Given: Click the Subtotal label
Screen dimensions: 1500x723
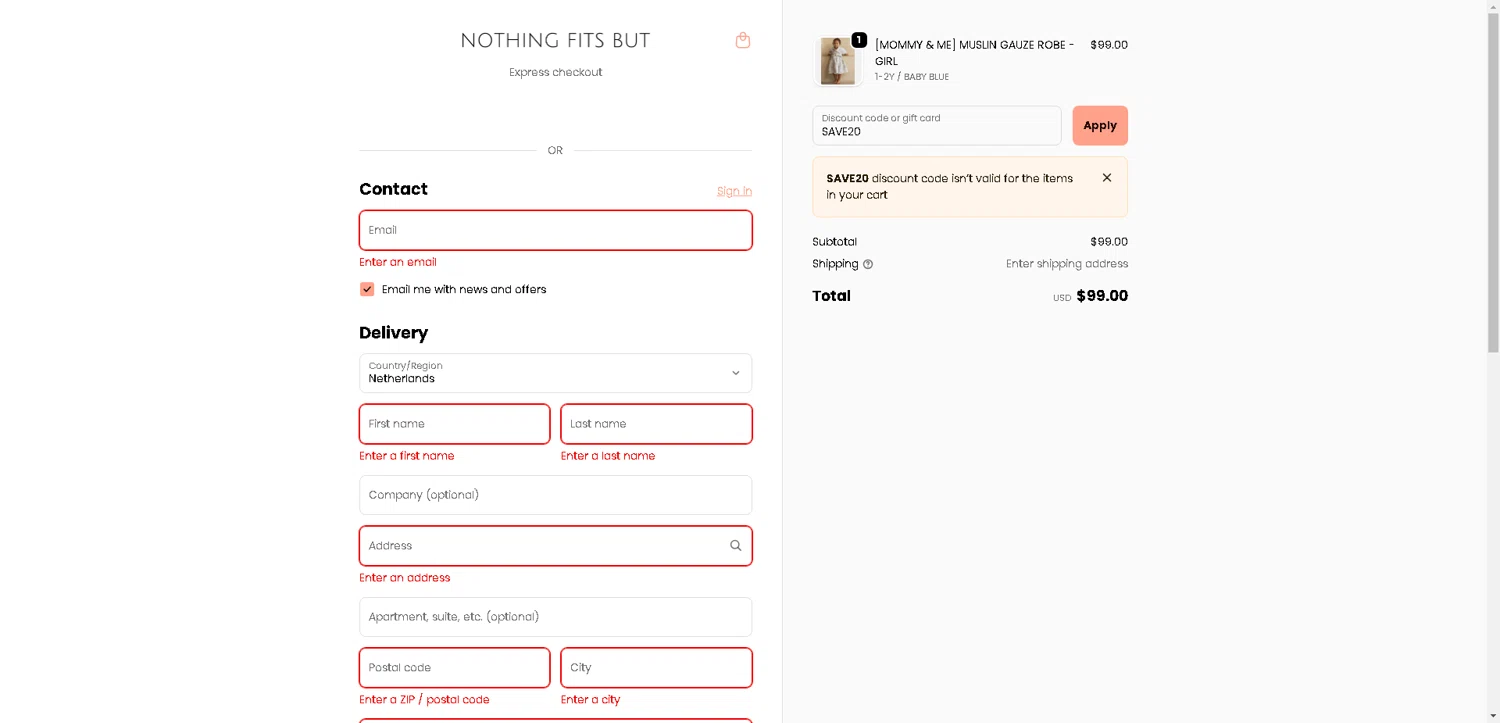Looking at the screenshot, I should [835, 242].
